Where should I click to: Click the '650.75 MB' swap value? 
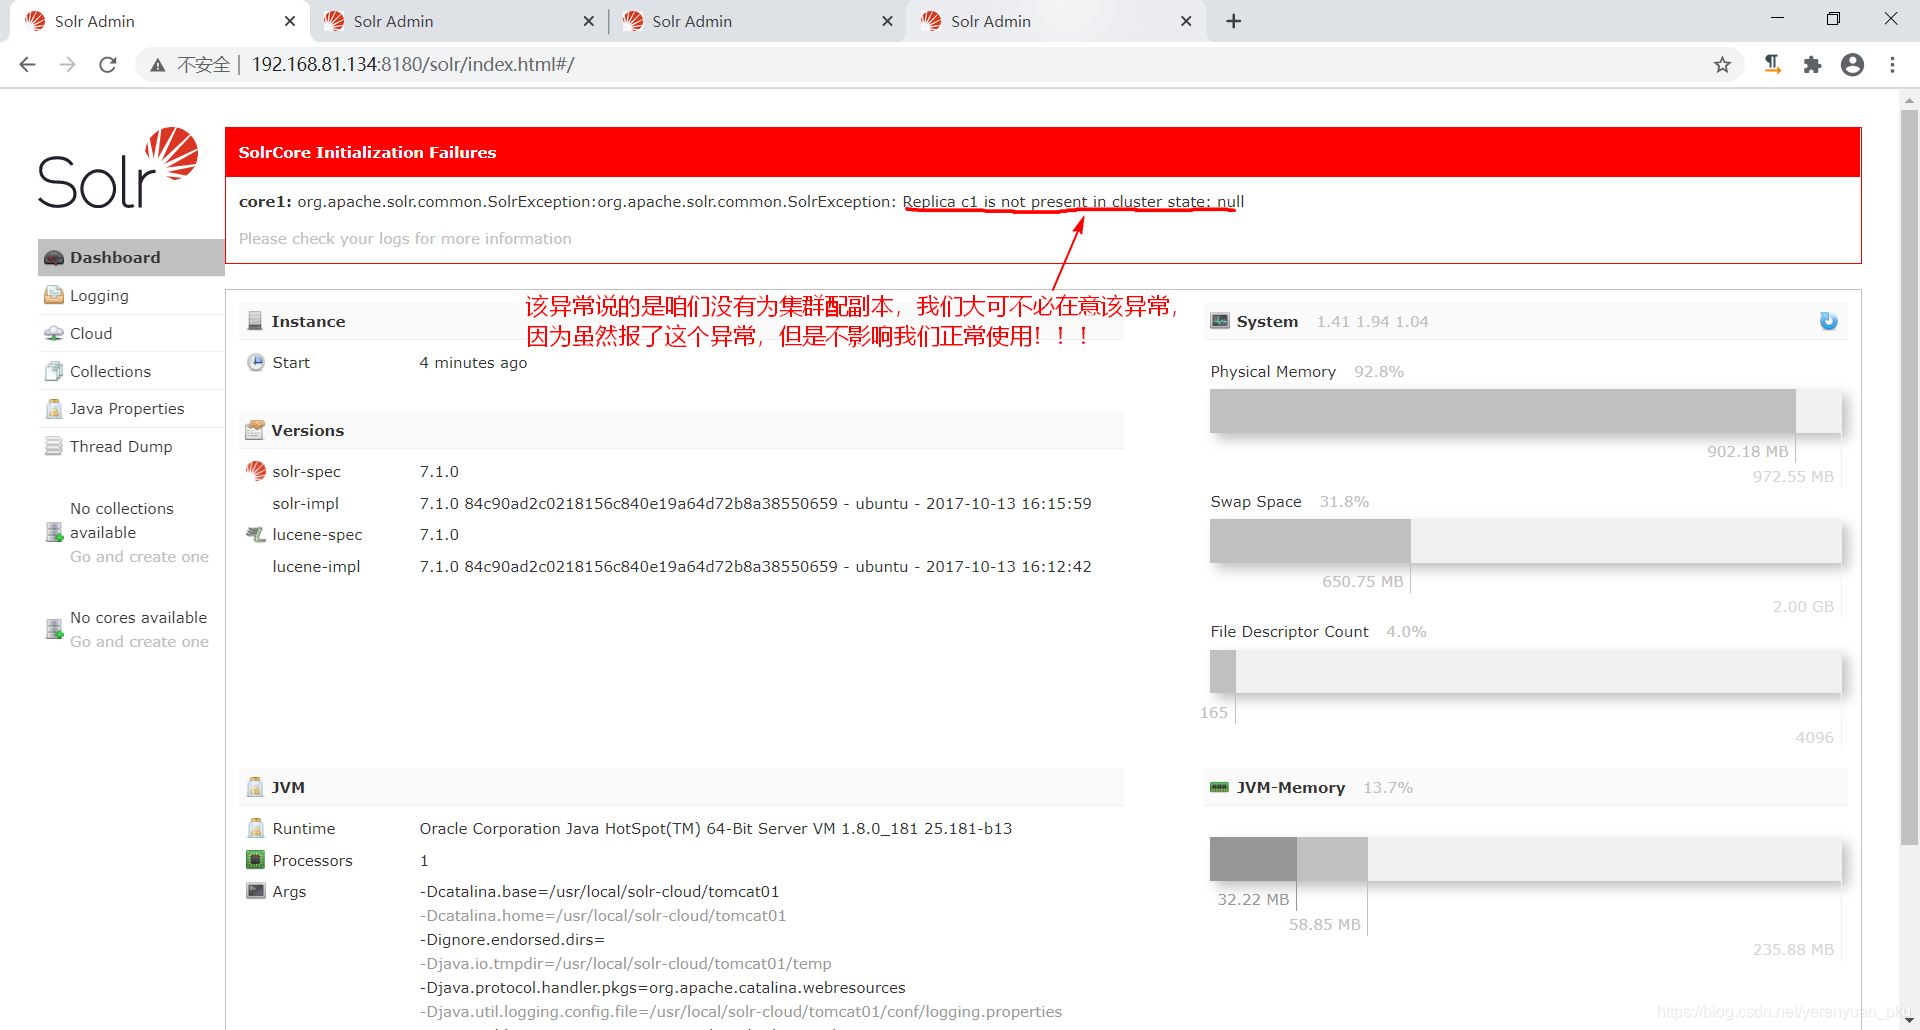tap(1362, 581)
